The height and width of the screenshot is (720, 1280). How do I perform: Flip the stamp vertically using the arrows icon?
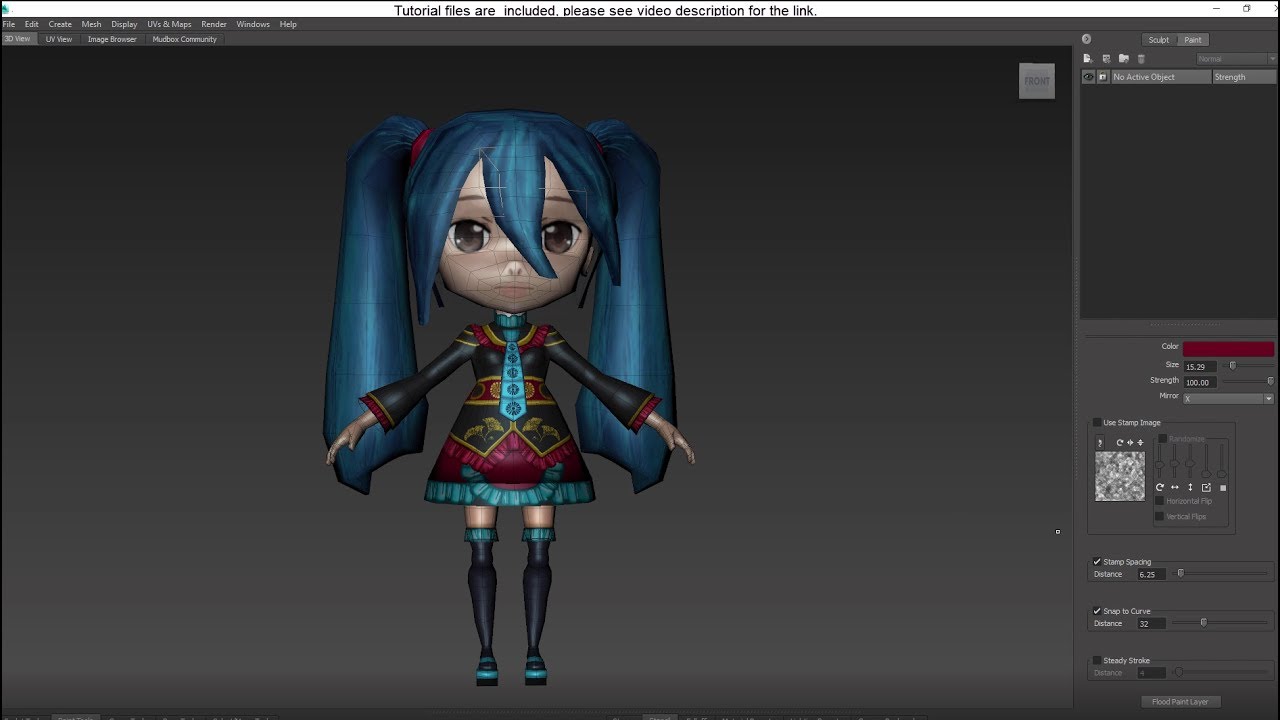coord(1190,487)
